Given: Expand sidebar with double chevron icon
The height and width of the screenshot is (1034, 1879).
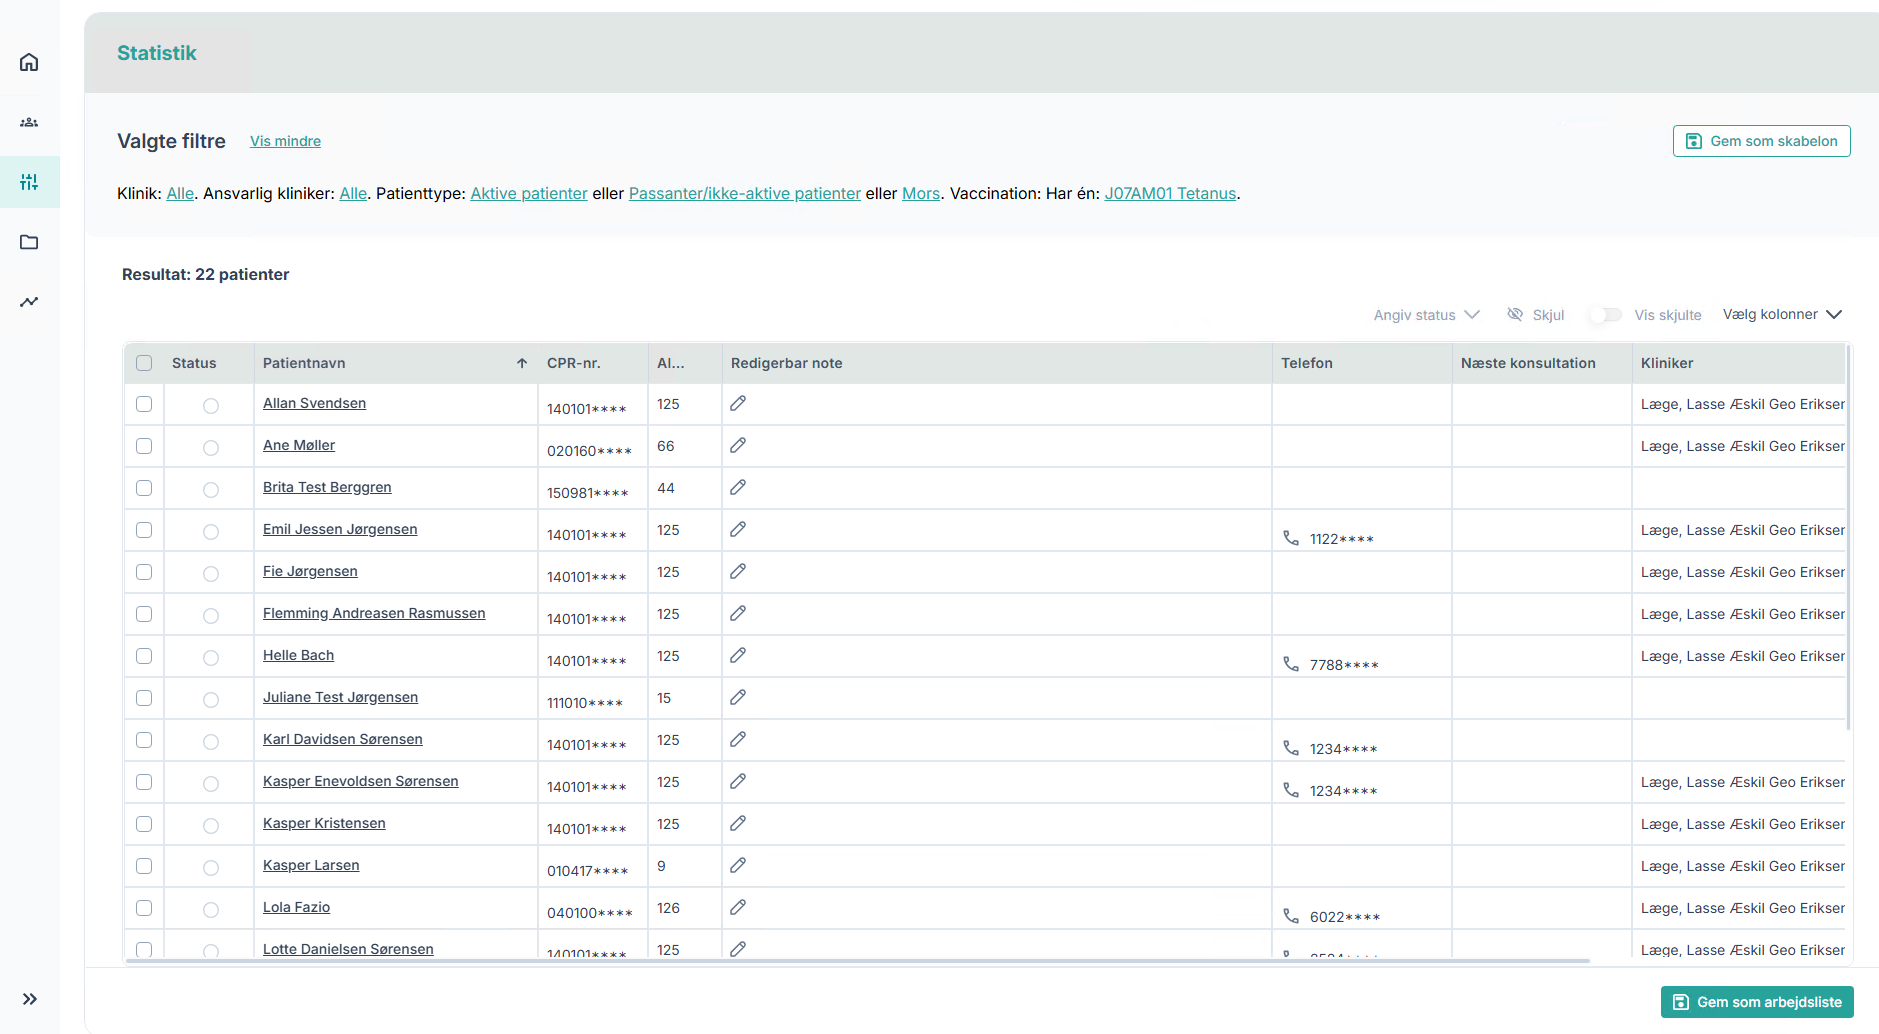Looking at the screenshot, I should [x=30, y=999].
